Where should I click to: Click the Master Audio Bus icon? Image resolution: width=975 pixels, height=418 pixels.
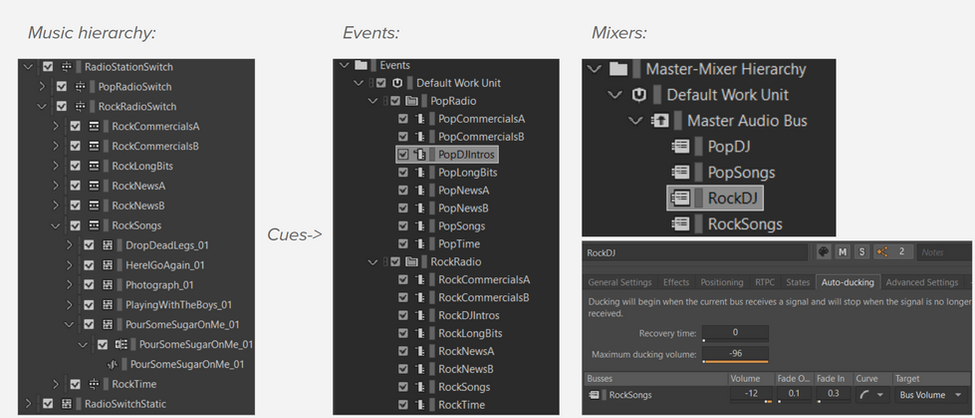click(660, 120)
